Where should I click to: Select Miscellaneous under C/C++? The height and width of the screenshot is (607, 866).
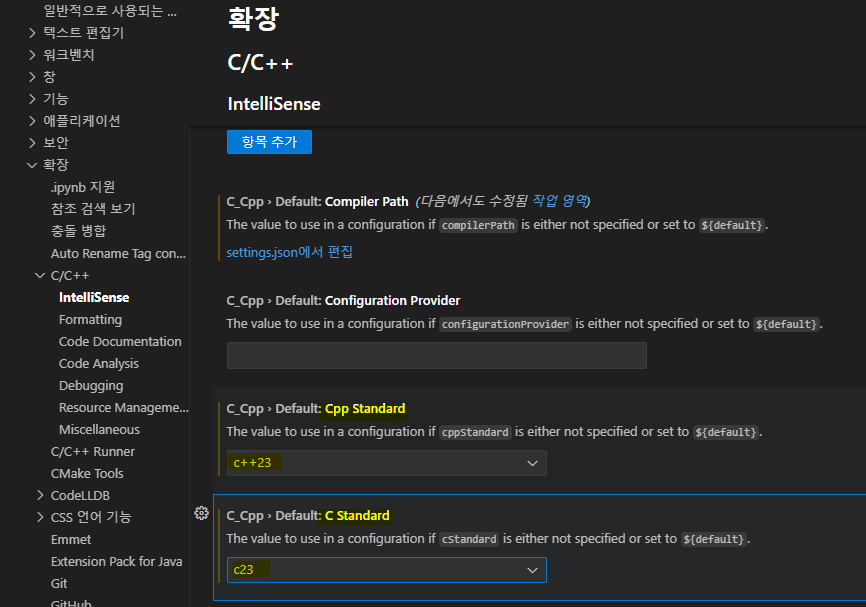tap(99, 429)
